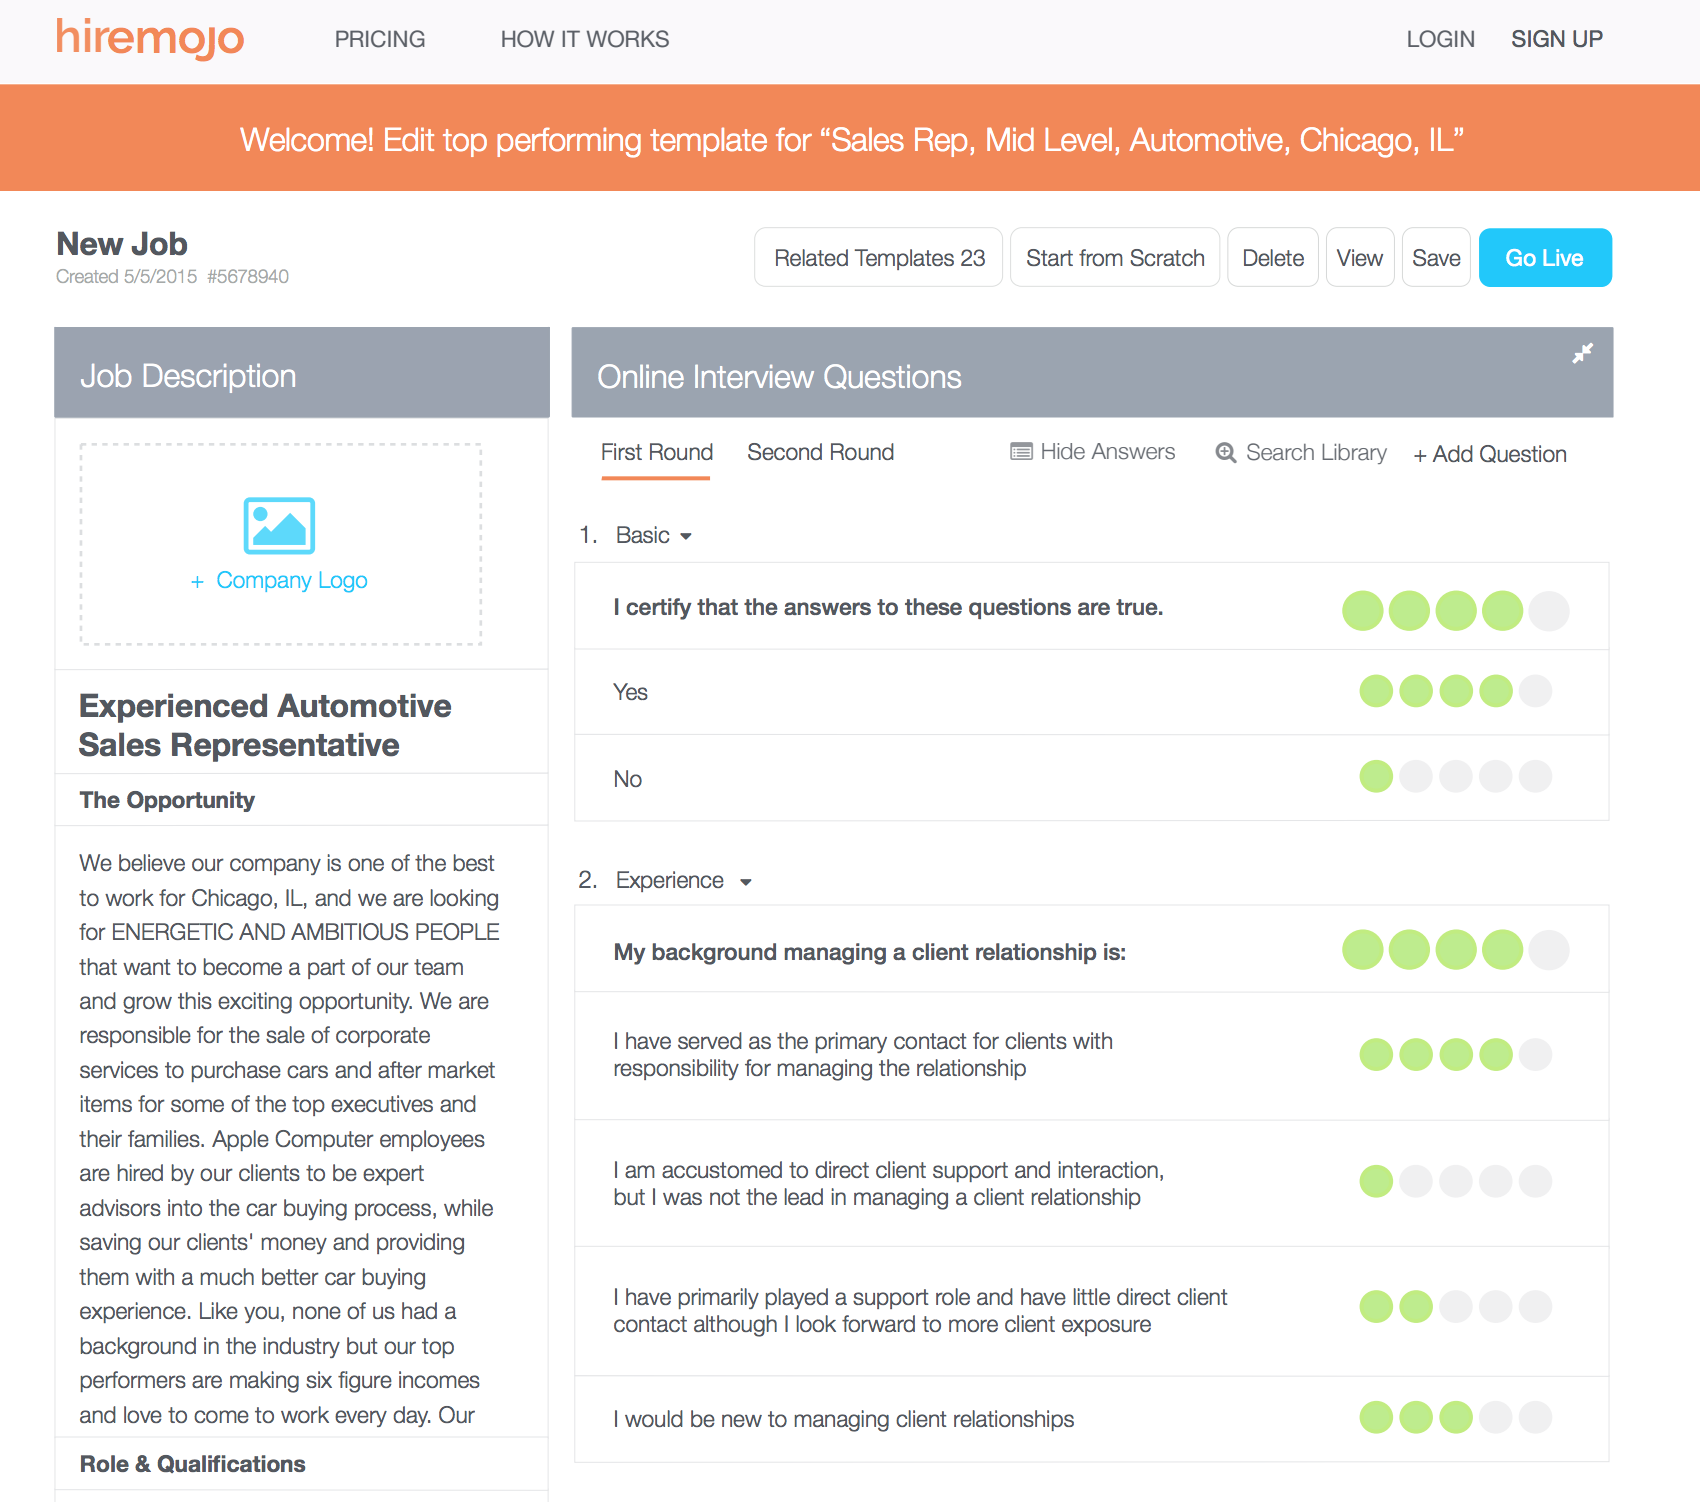Click the 'I certify that the answers' question
1700x1502 pixels.
(x=888, y=608)
